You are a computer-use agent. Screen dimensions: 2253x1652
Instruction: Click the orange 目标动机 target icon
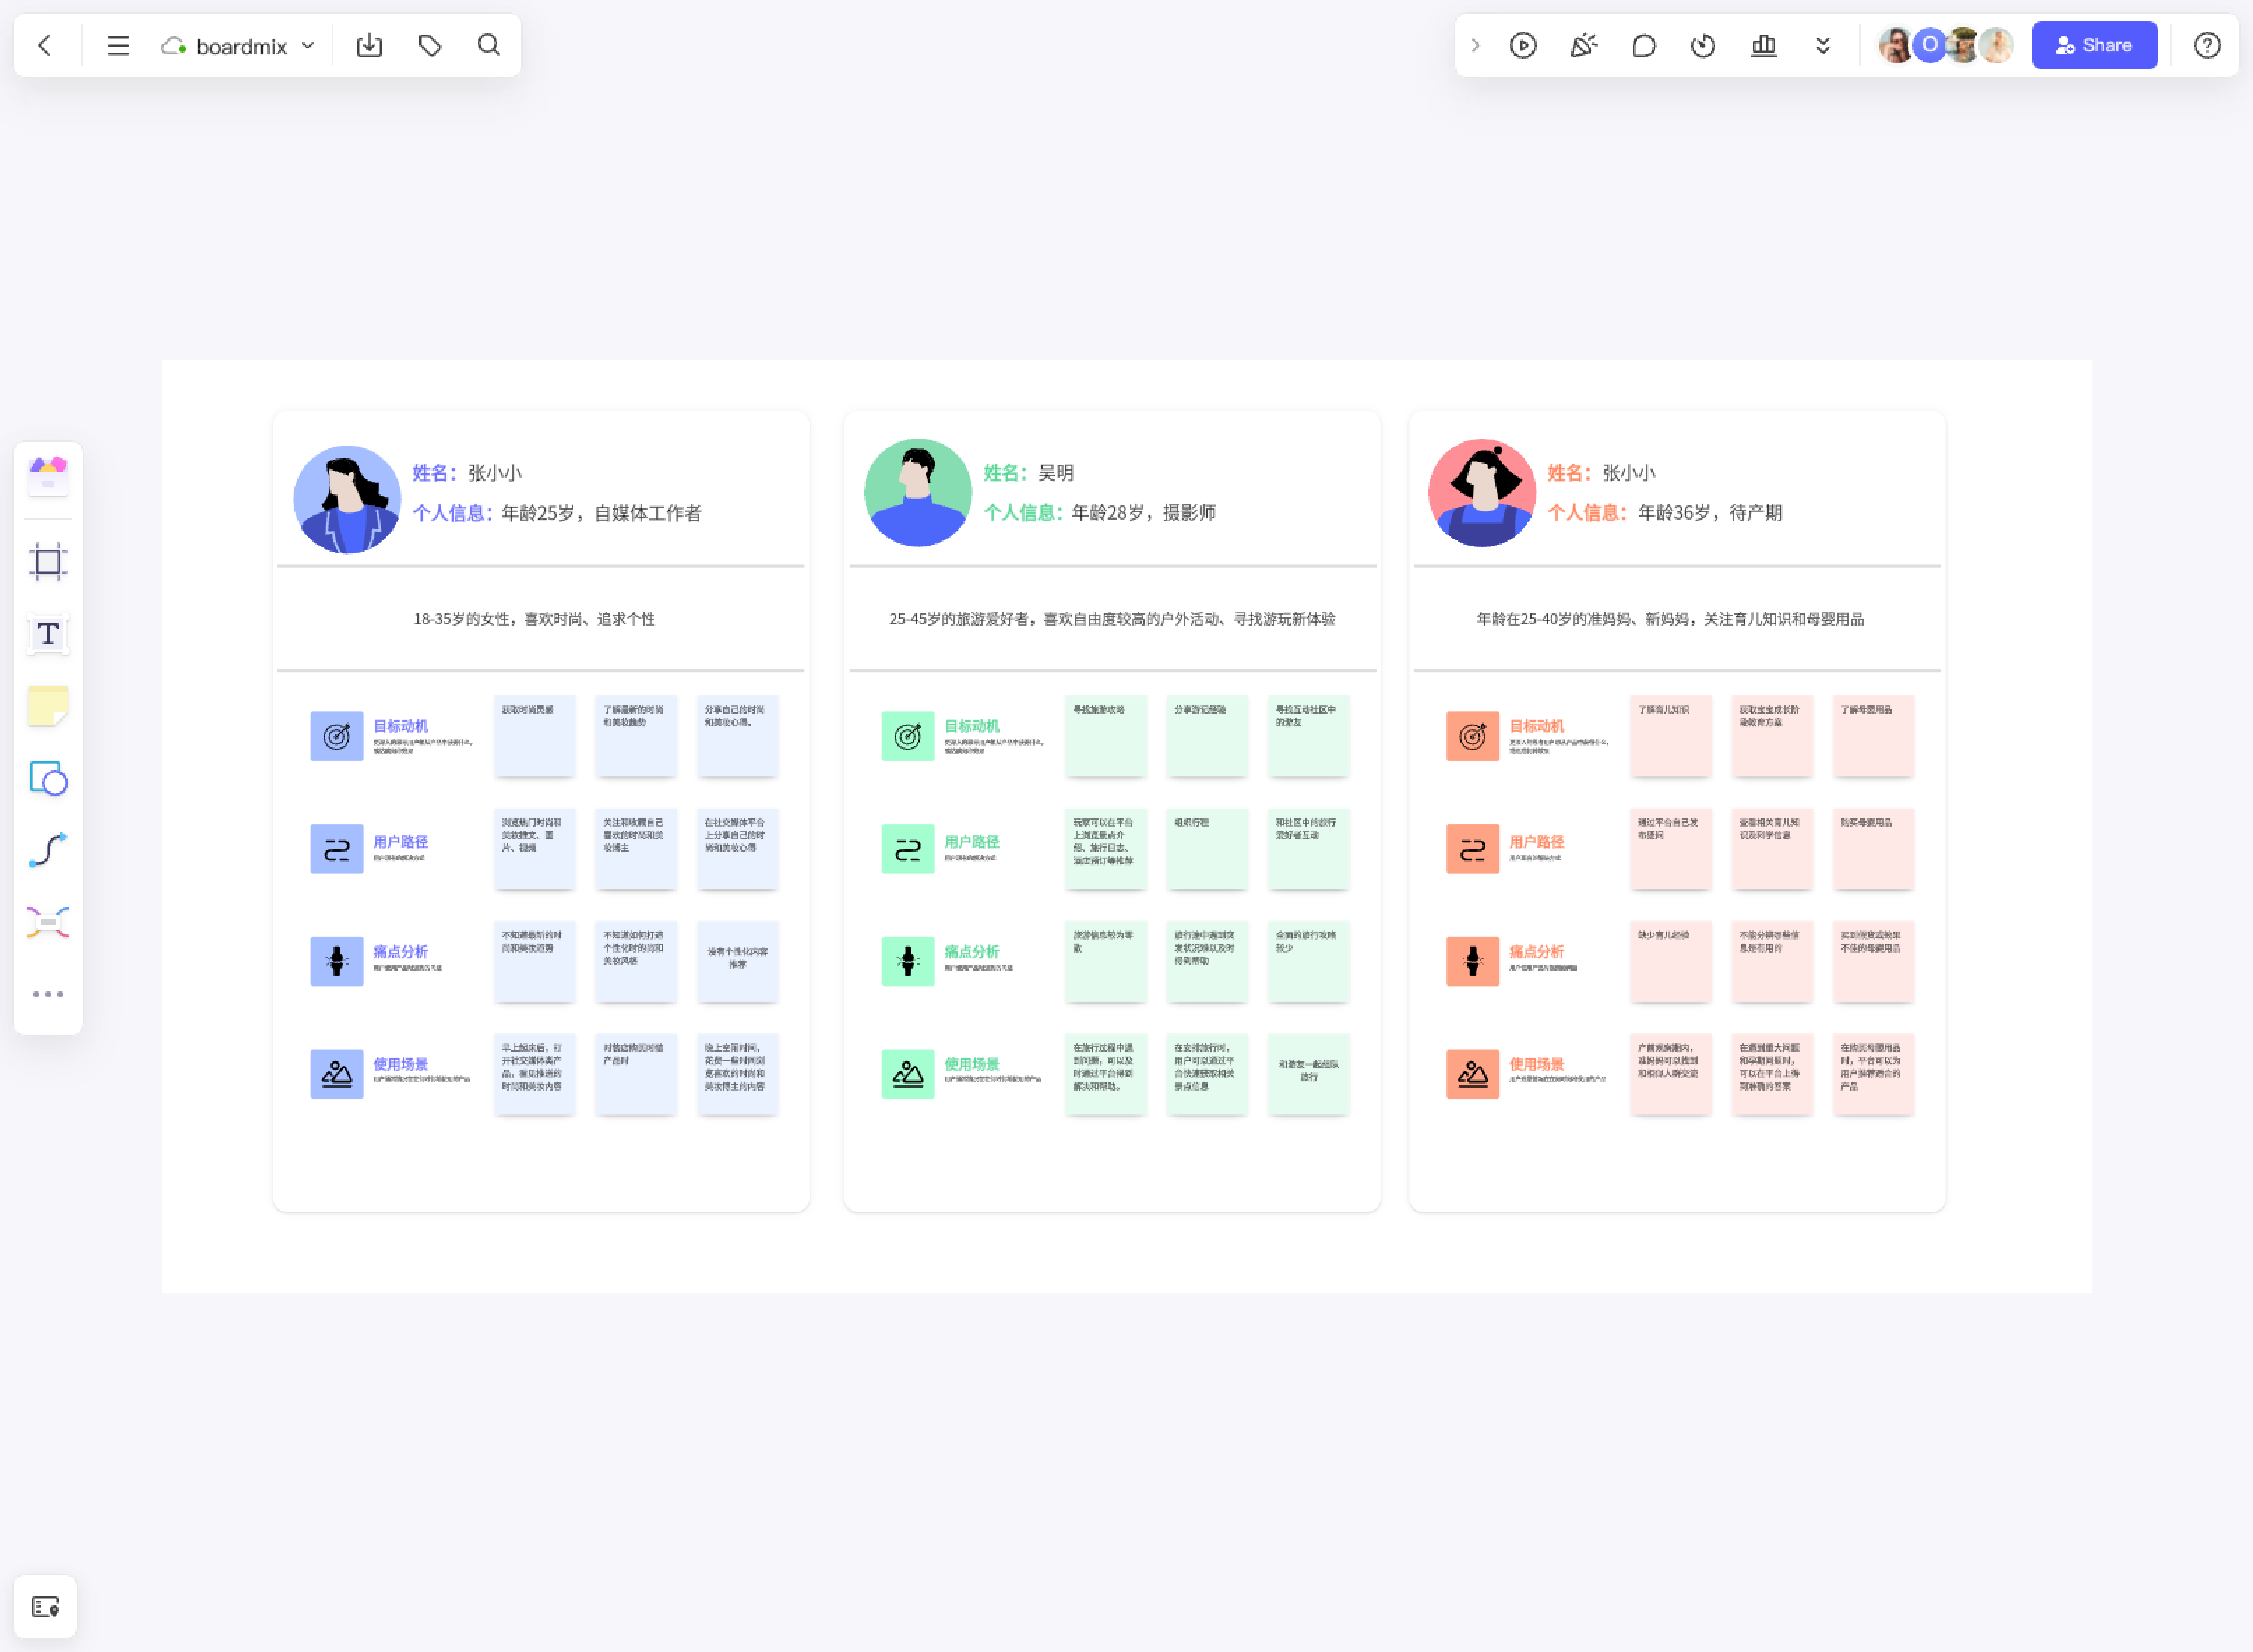pos(1473,736)
